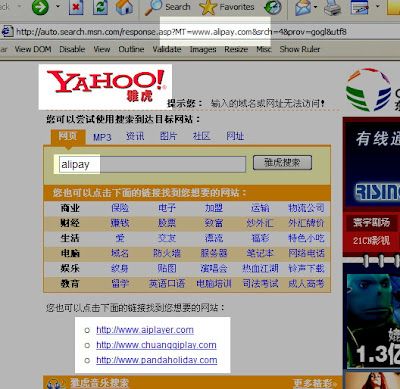This screenshot has height=389, width=400.
Task: Open the http://www.pandaholiday.com link
Action: tap(157, 360)
